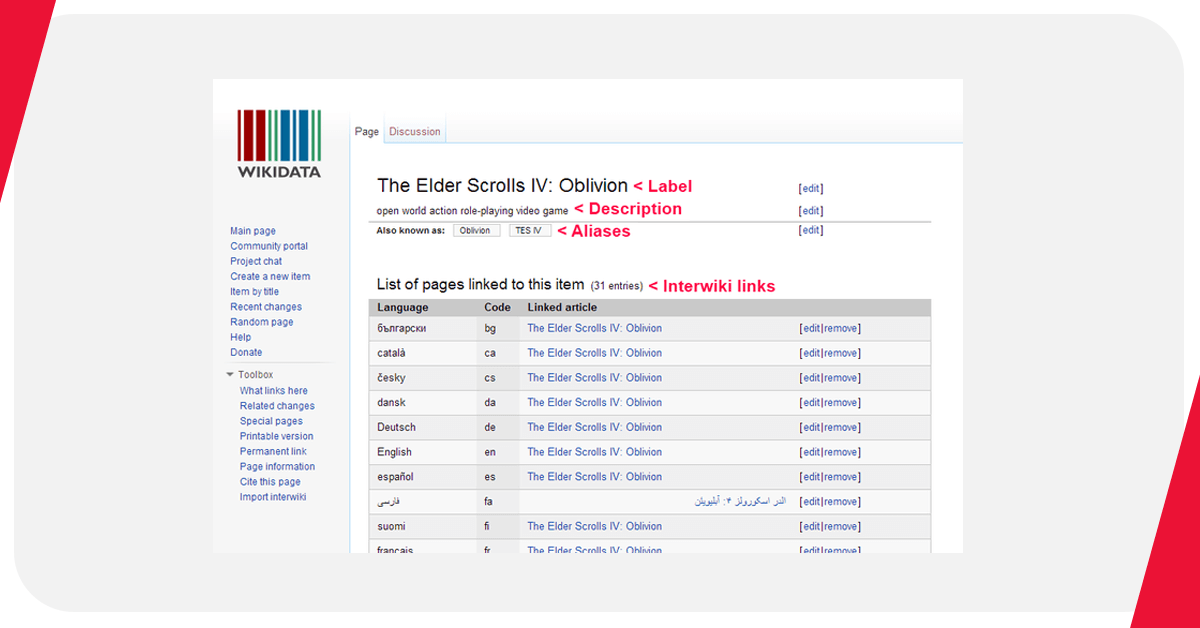Edit the català row link
Screen dimensions: 1200x628
811,353
